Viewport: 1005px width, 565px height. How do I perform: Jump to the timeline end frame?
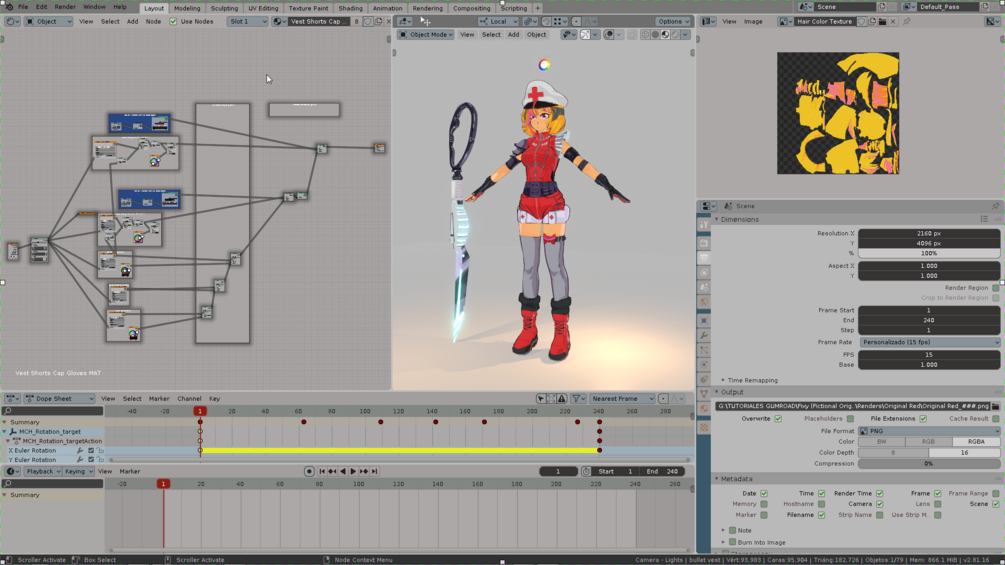click(x=375, y=471)
